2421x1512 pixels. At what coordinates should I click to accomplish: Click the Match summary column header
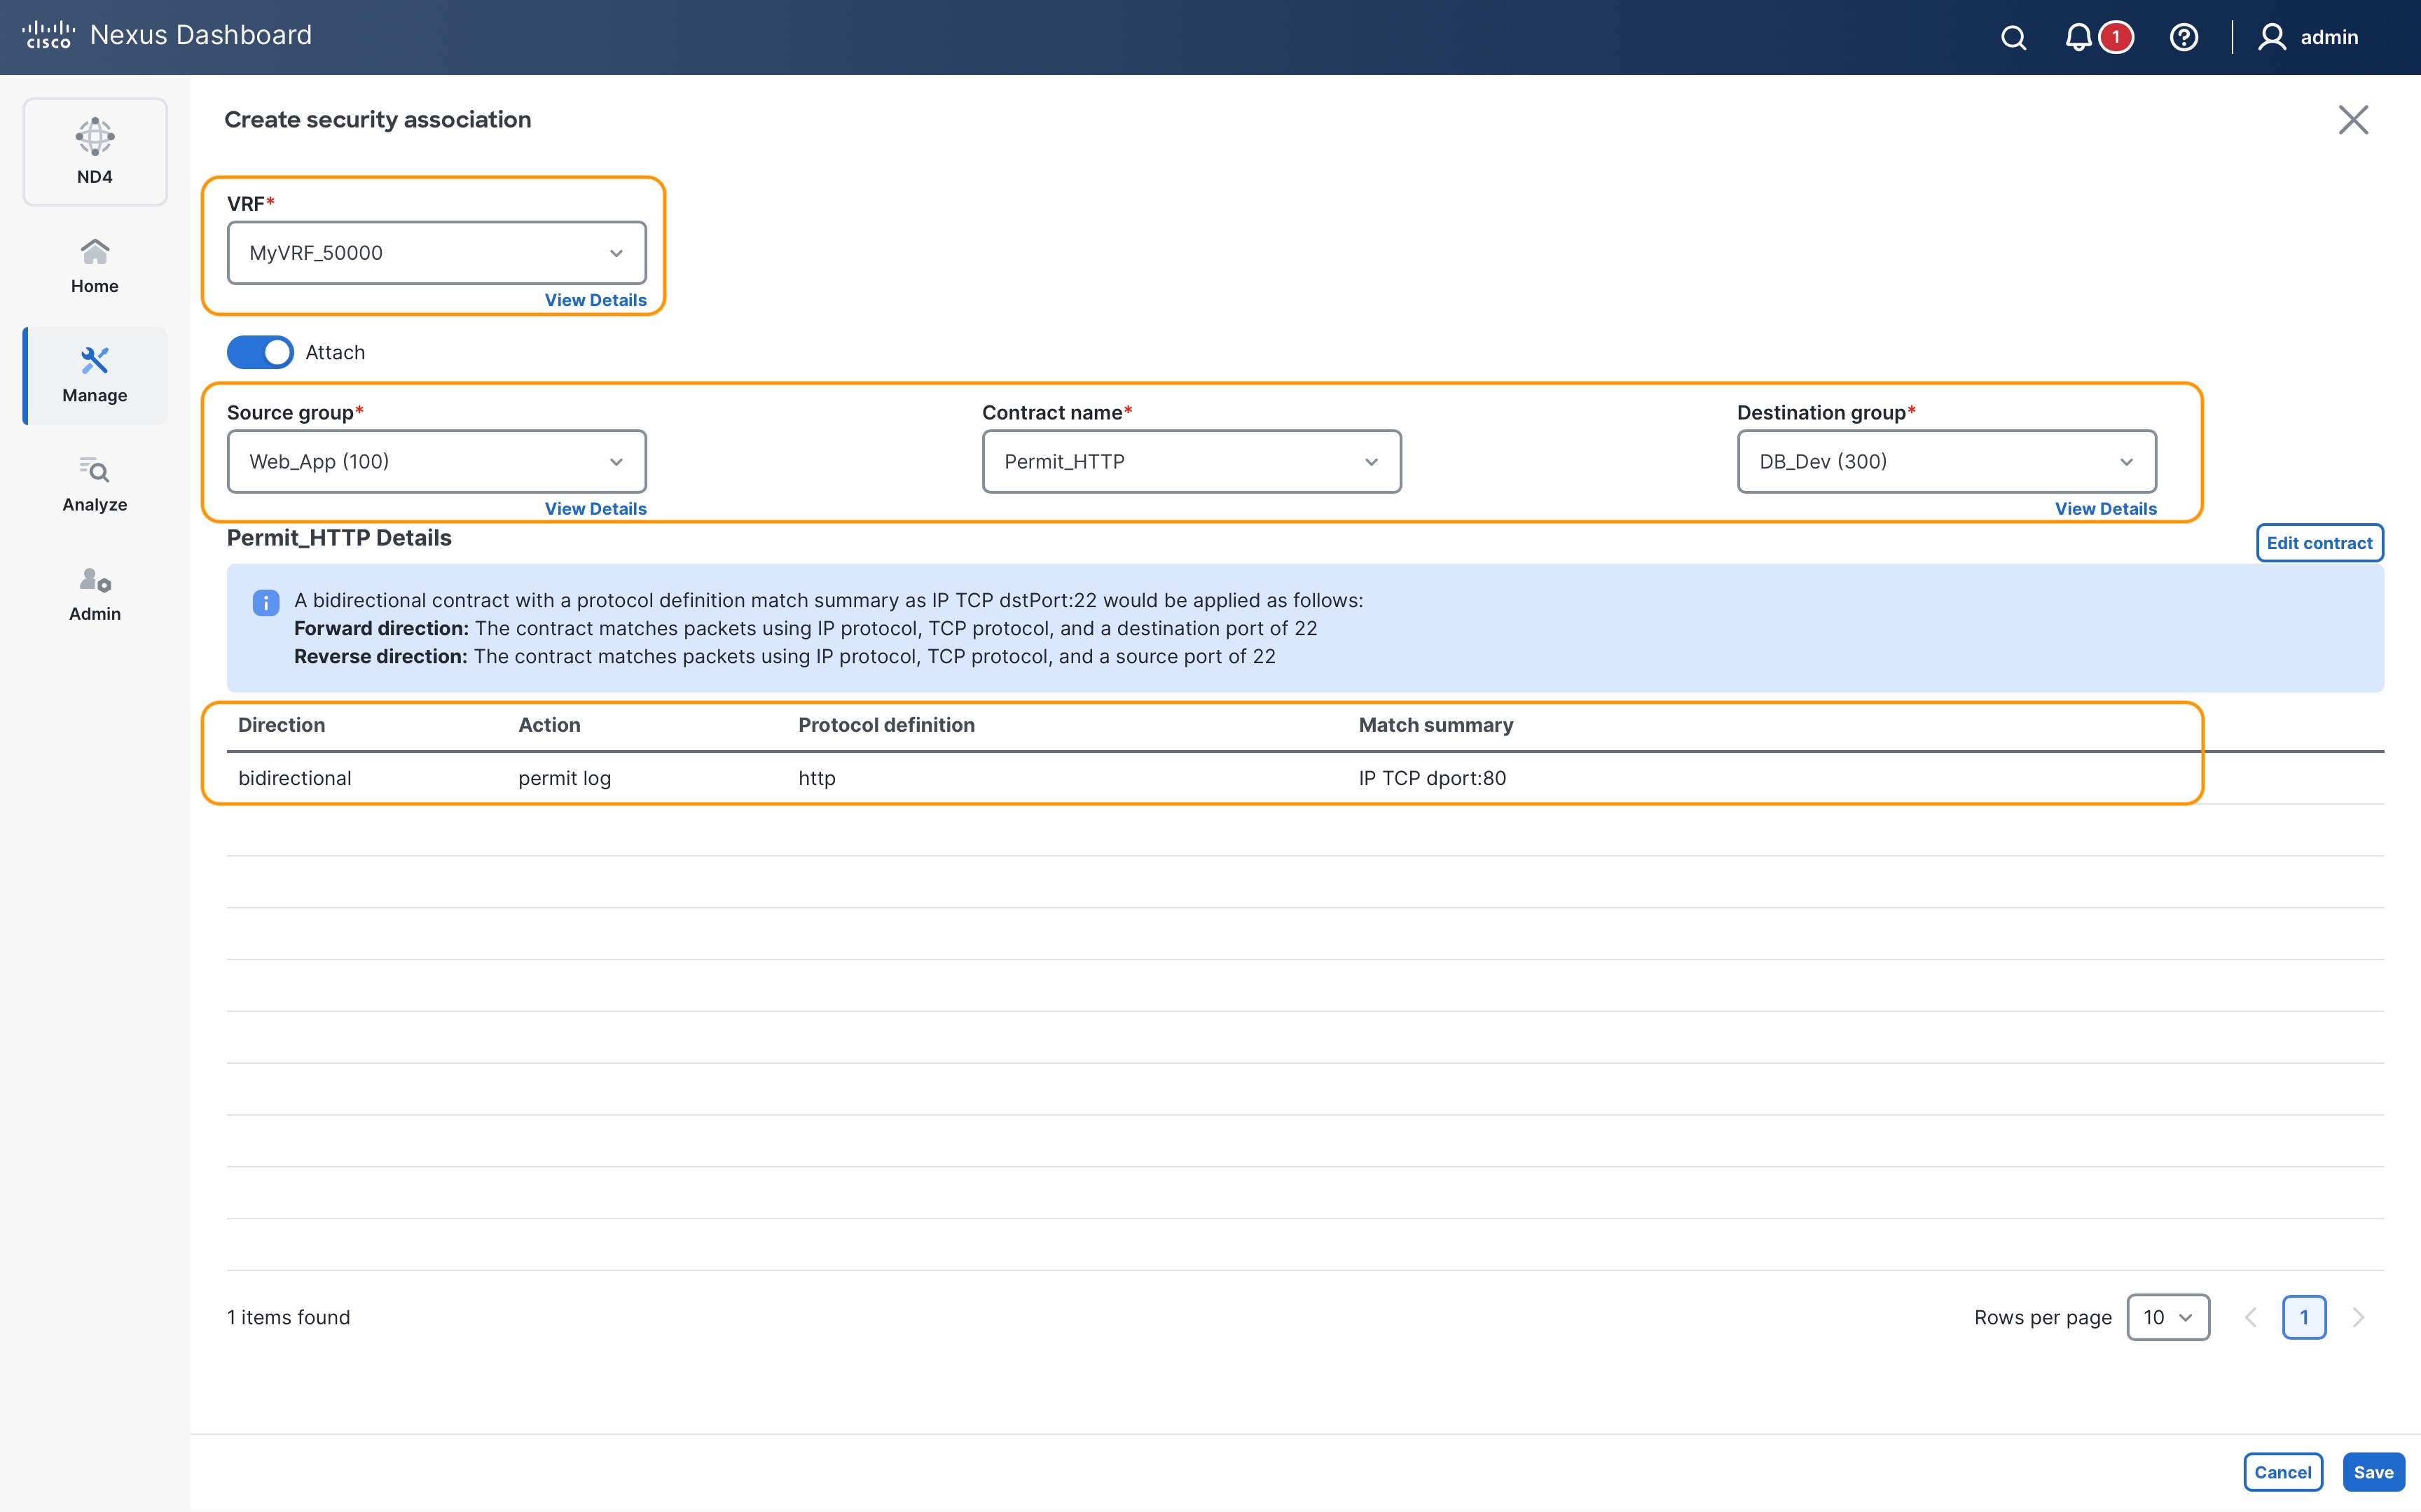(x=1435, y=725)
